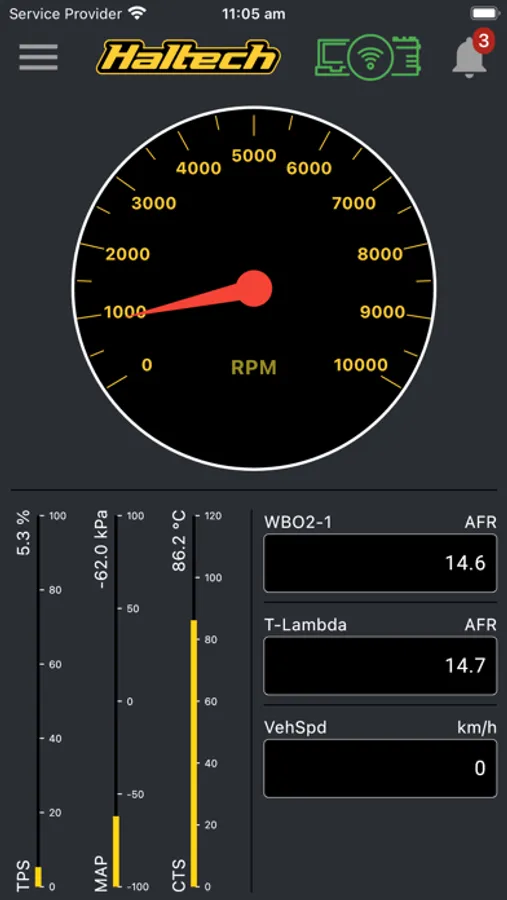The height and width of the screenshot is (900, 507).
Task: Tap the T-Lambda label
Action: [305, 624]
